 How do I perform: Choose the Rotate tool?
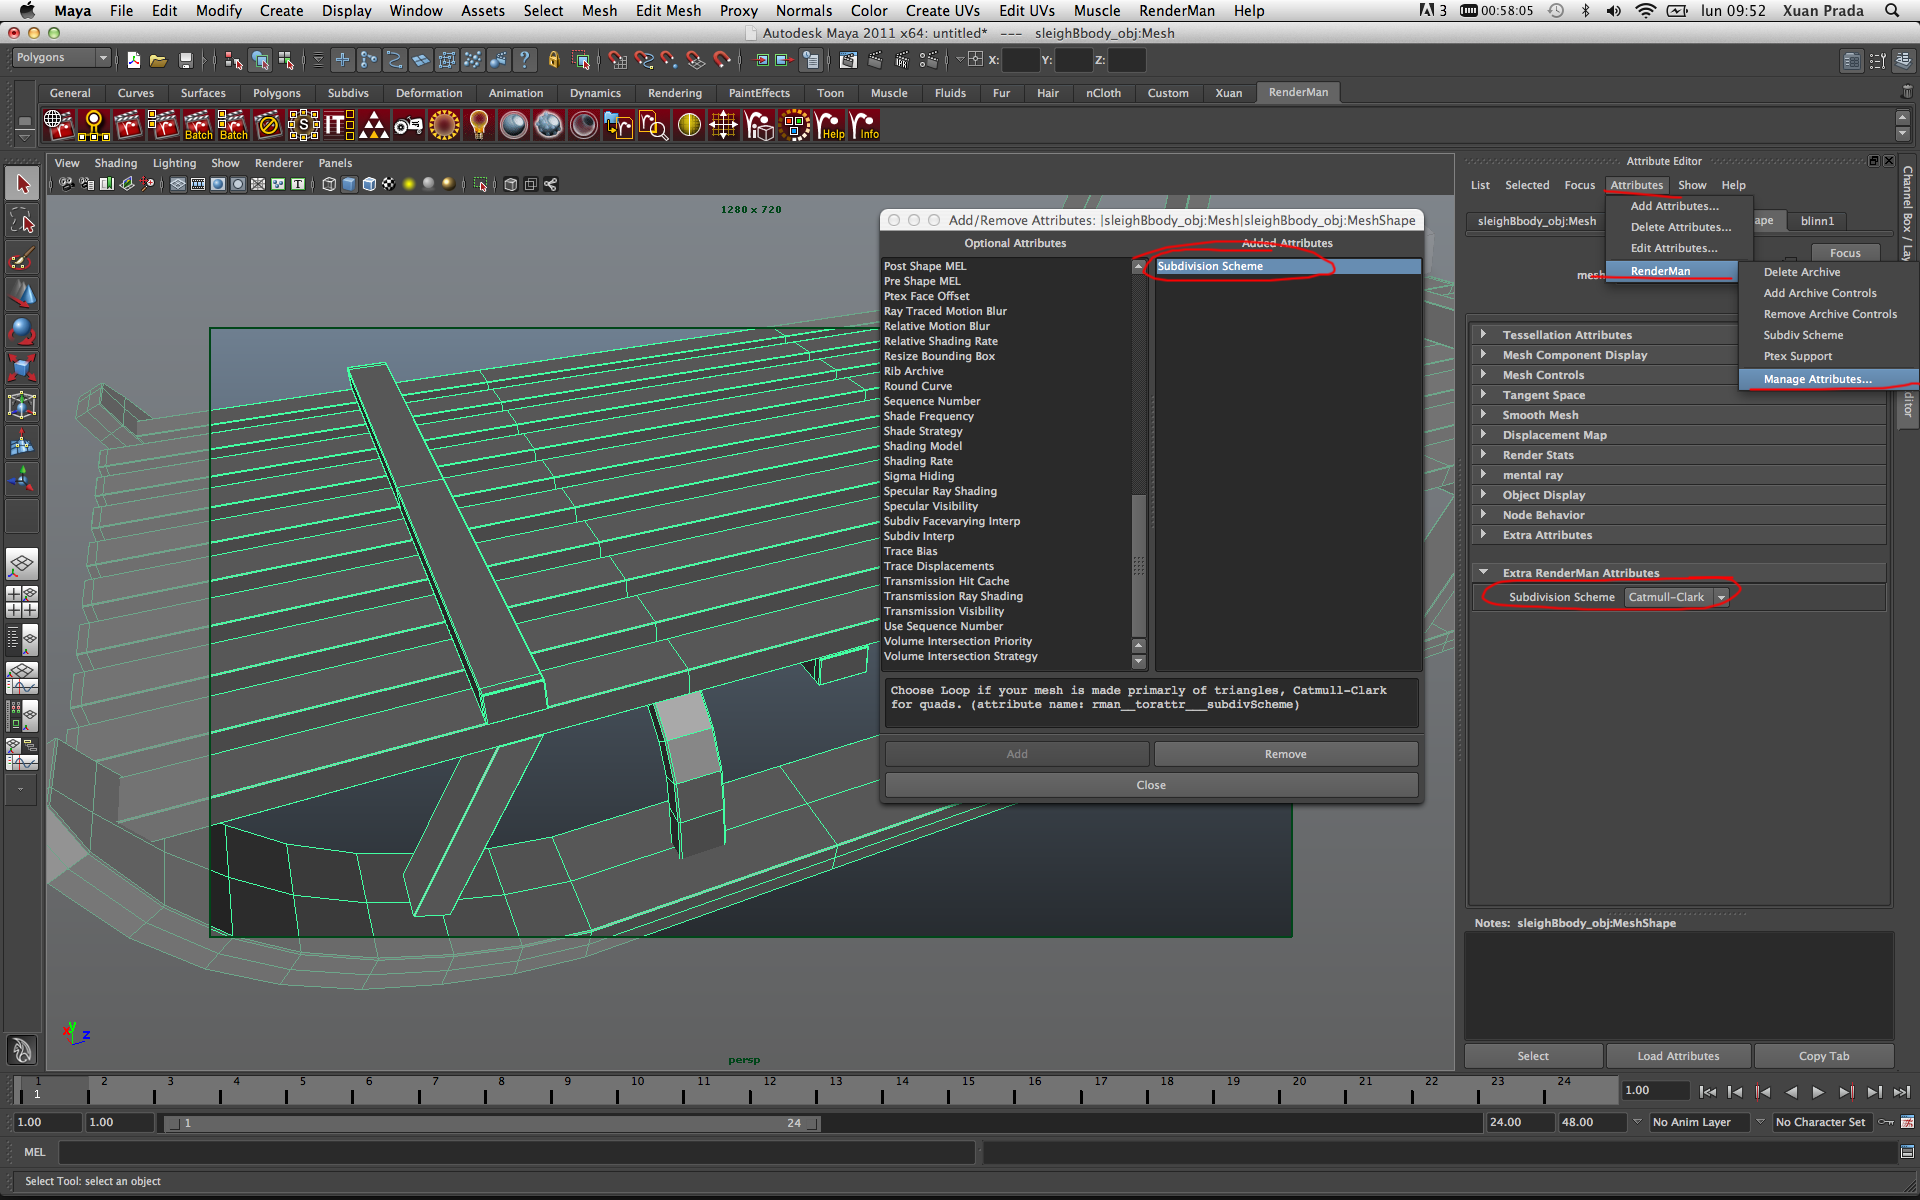[22, 332]
